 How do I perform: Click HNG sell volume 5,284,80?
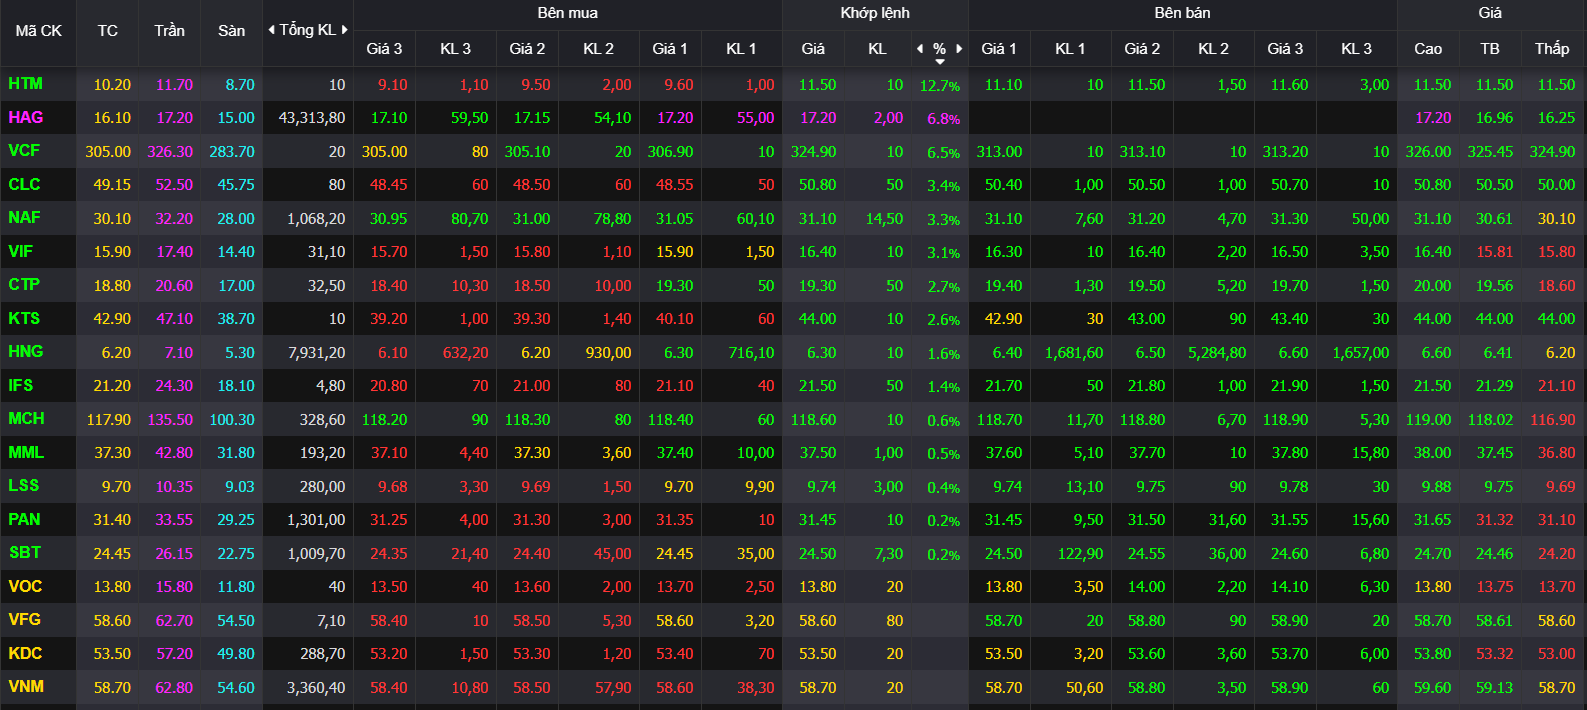coord(1217,353)
